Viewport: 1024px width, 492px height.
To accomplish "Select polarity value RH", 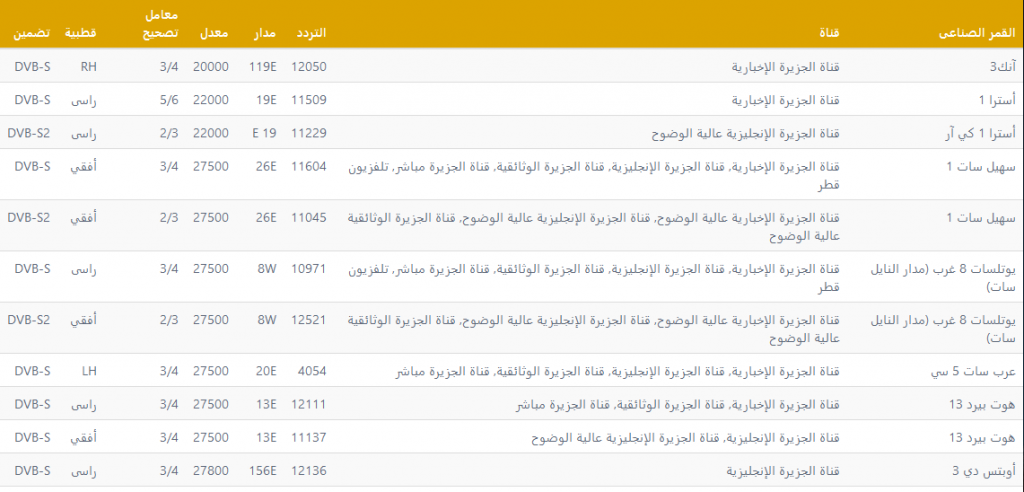I will [x=89, y=67].
